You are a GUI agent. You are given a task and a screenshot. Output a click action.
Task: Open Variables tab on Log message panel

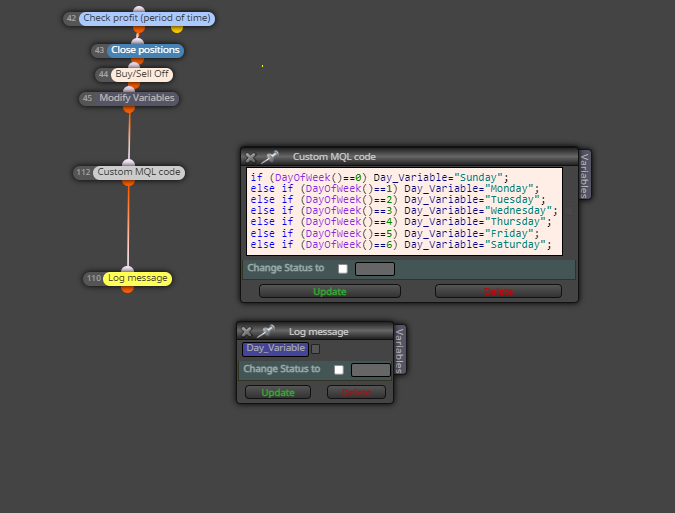pyautogui.click(x=400, y=349)
